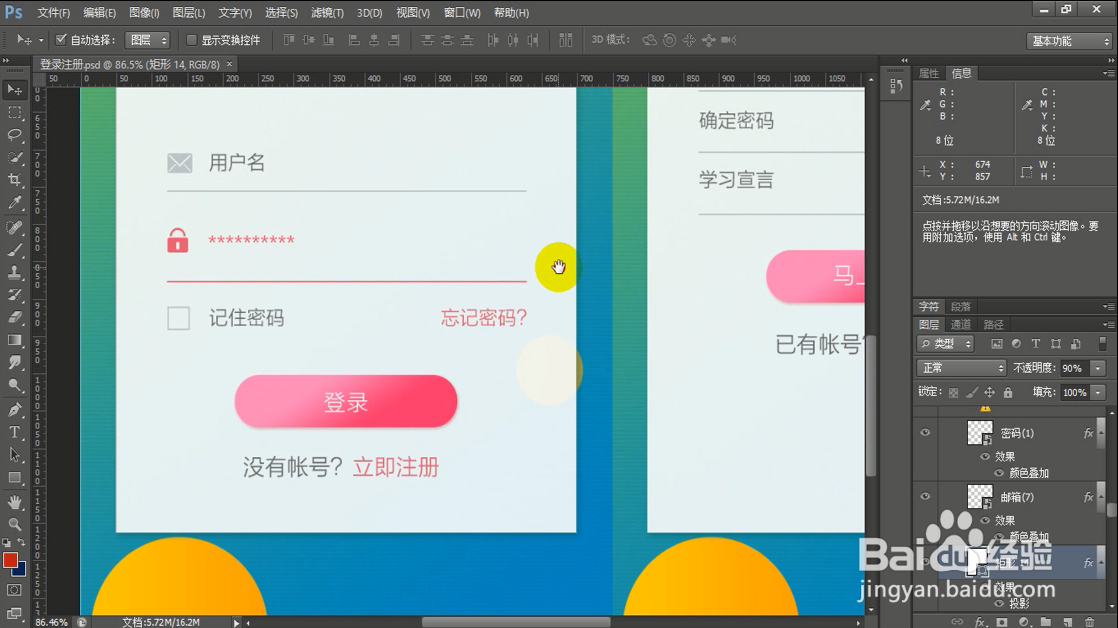Select the Horizontal Type tool

(14, 432)
